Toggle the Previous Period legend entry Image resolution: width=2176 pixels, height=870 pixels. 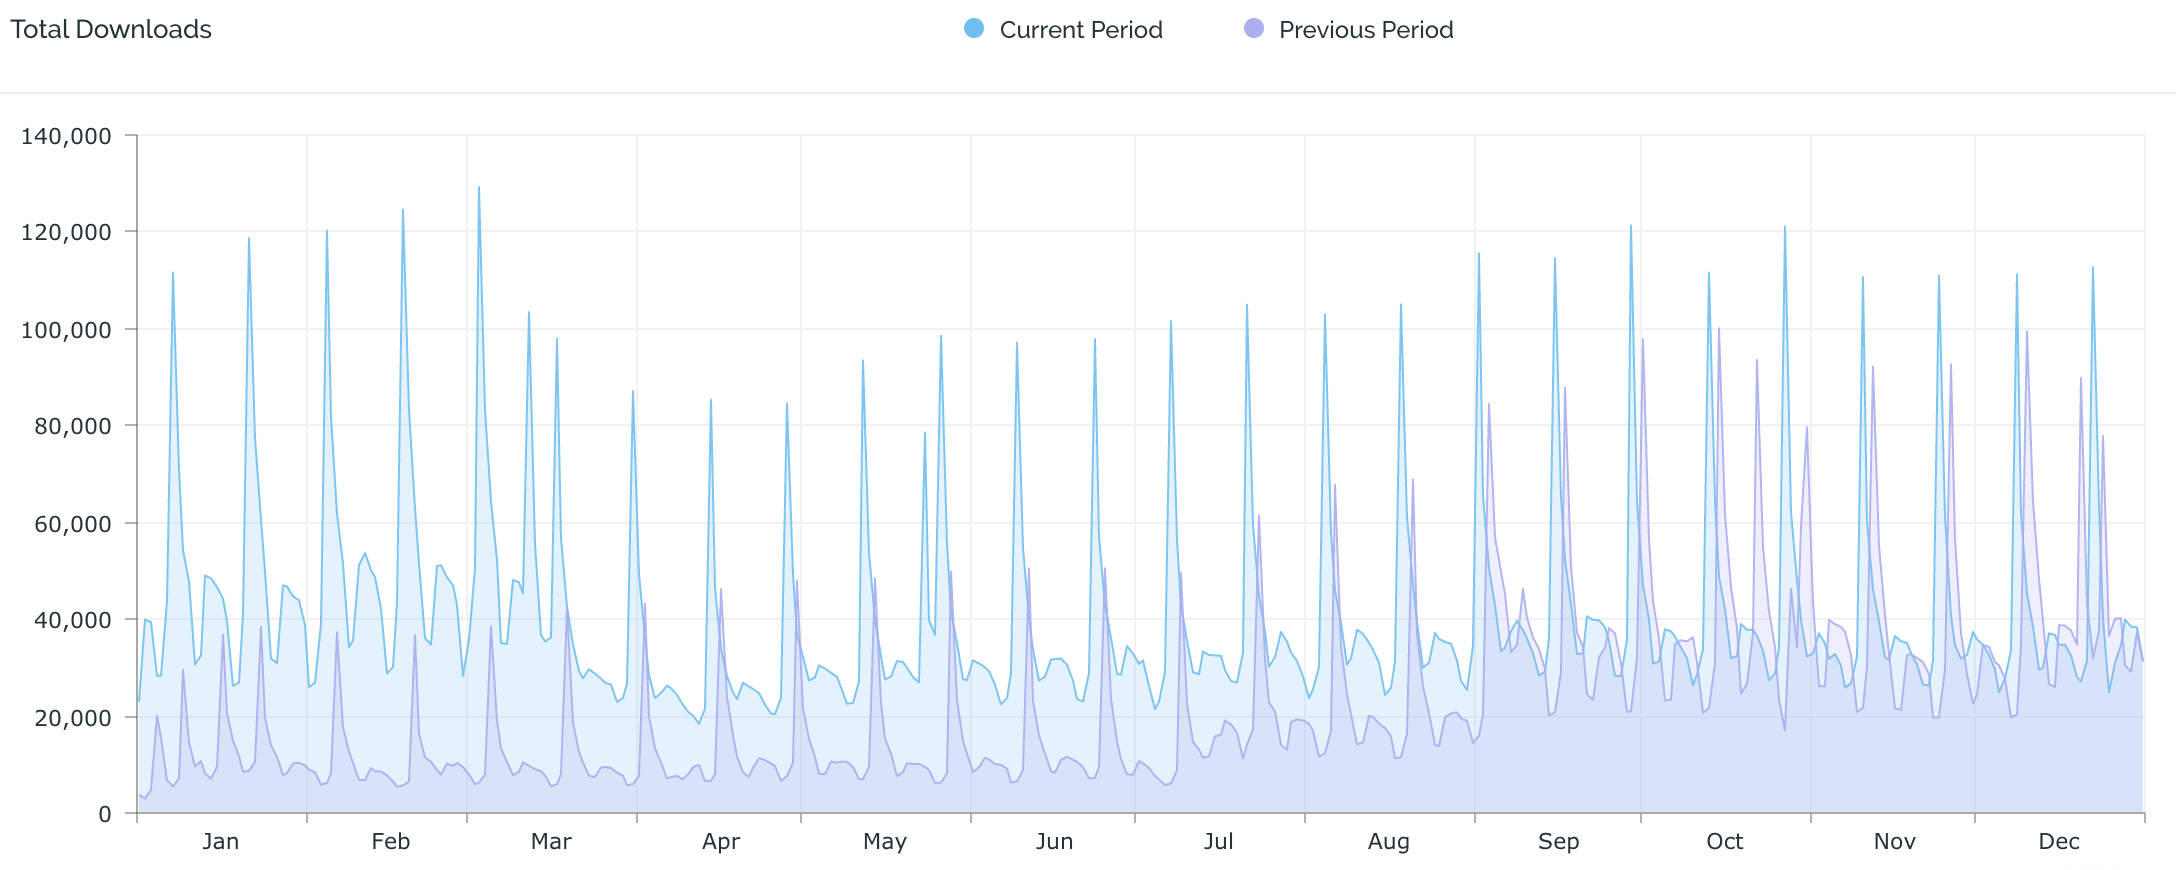1348,30
